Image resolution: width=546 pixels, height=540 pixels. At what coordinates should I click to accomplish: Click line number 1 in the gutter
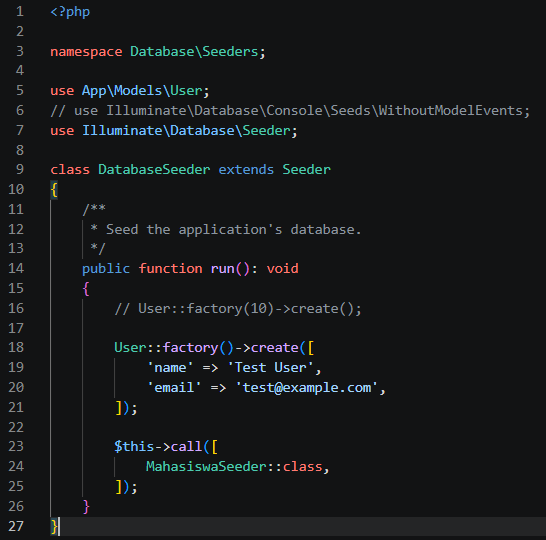20,11
